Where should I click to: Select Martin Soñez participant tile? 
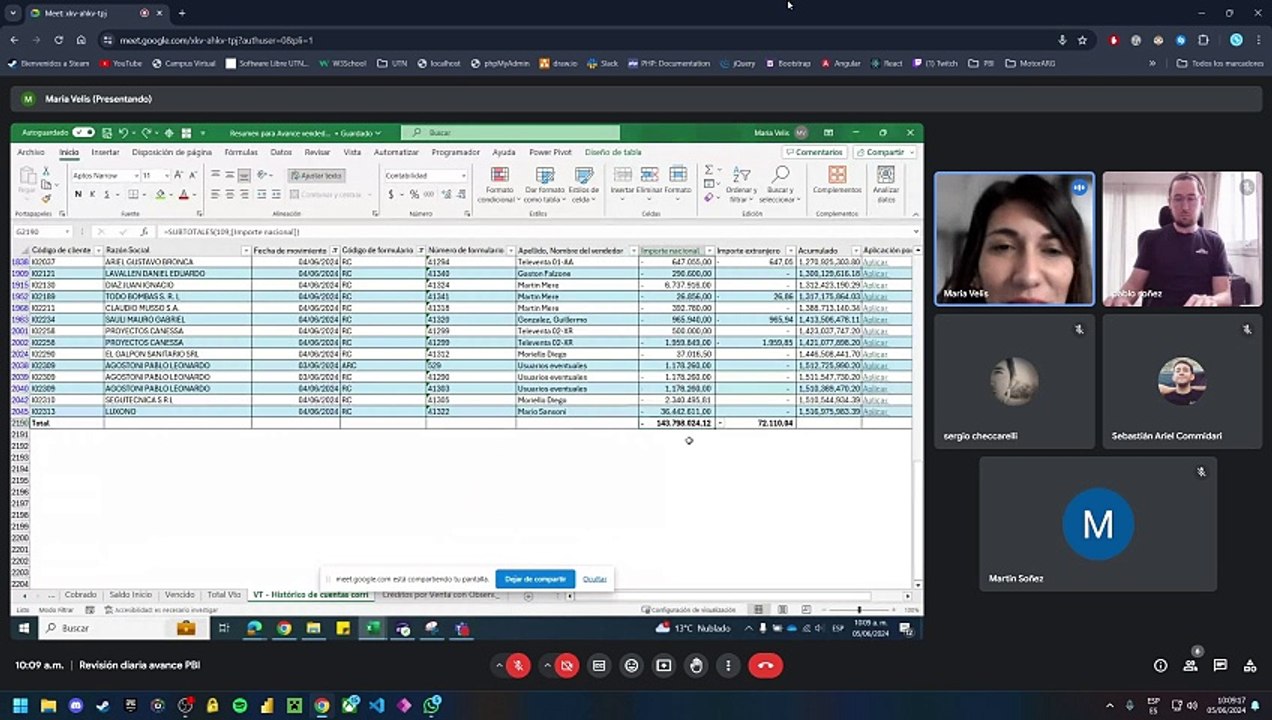1098,524
